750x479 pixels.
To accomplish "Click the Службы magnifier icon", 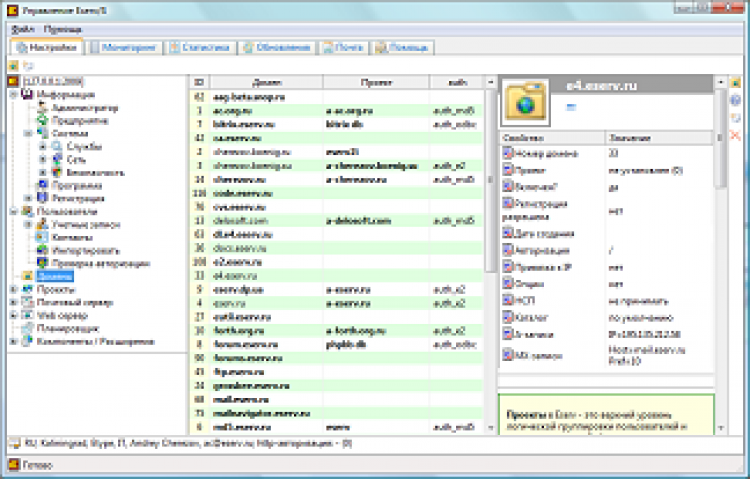I will 57,146.
